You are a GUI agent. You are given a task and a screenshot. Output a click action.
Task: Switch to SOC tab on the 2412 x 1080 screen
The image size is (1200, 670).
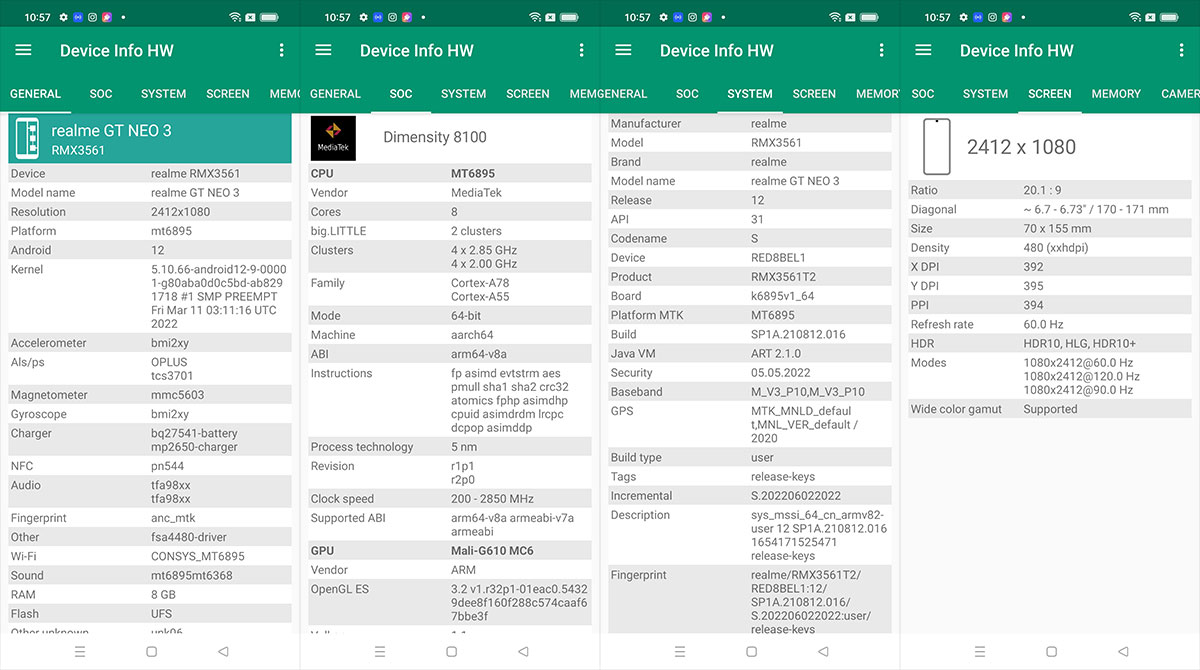923,94
